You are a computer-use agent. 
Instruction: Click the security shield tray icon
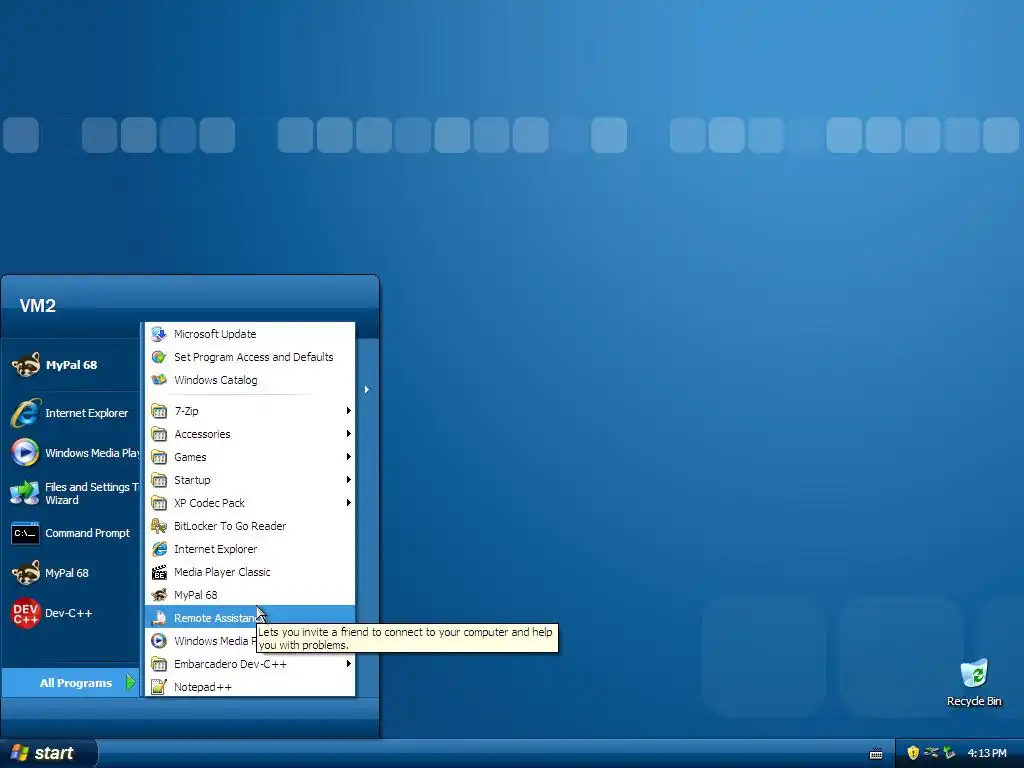tap(913, 753)
